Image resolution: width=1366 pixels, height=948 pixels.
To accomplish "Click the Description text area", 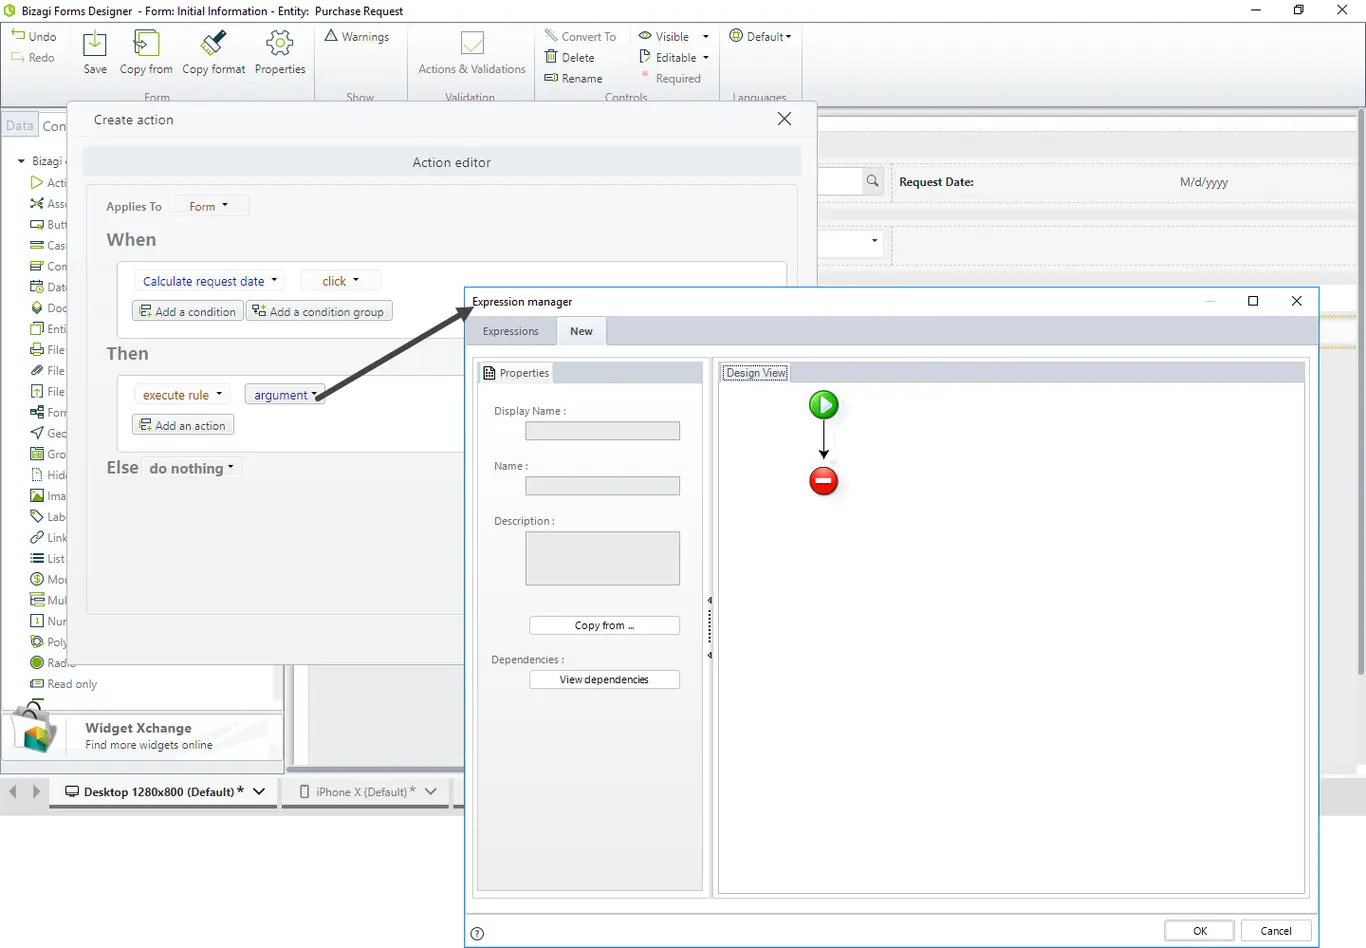I will [x=602, y=558].
